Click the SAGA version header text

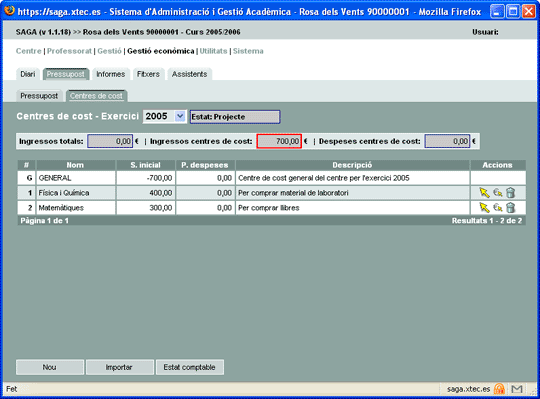pyautogui.click(x=128, y=32)
